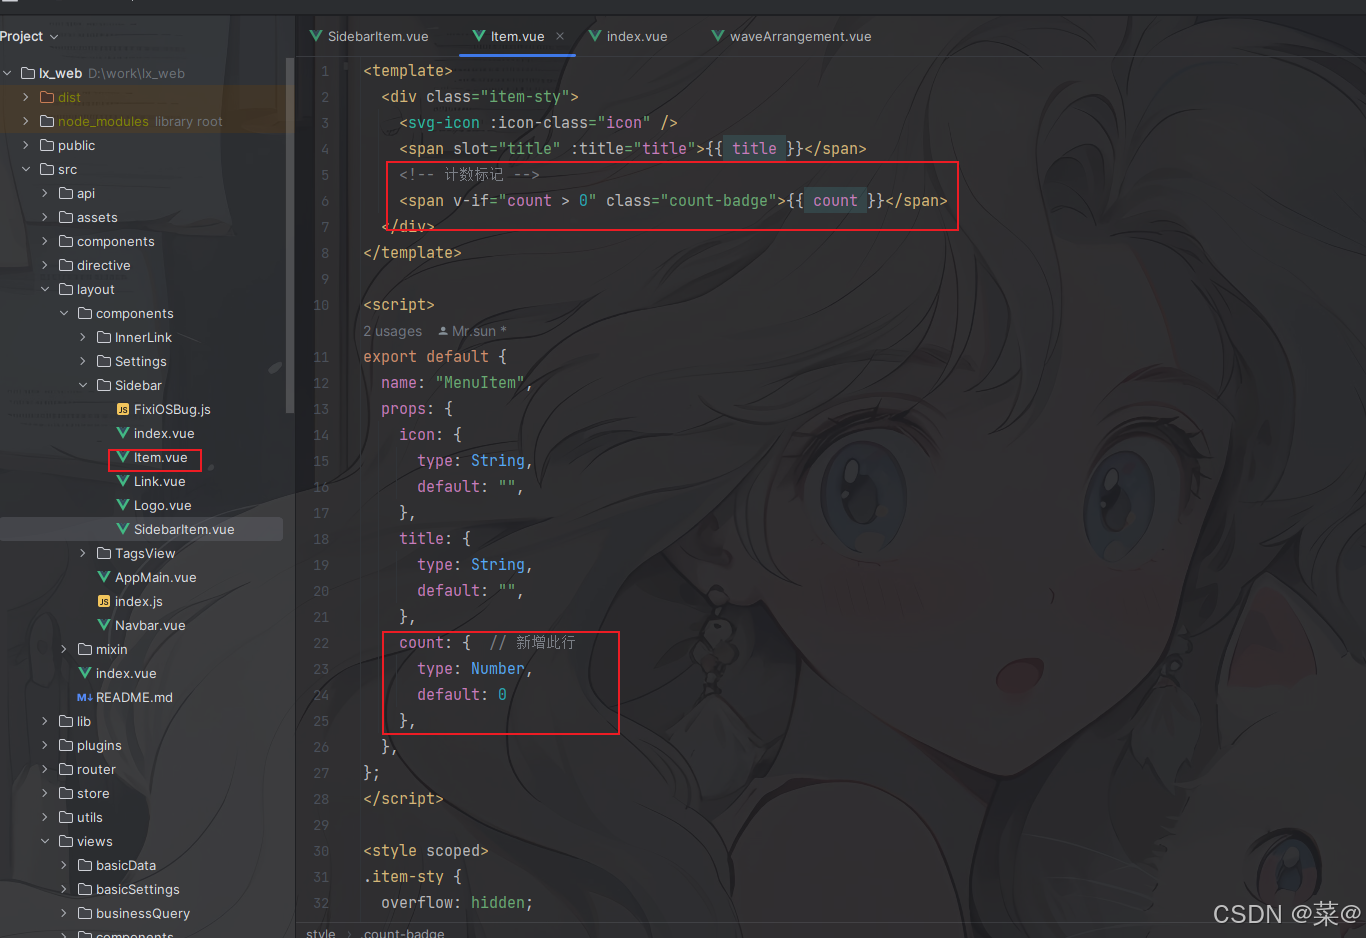Screen dimensions: 1366x938
Task: Open Logo.vue in project tree
Action: 162,505
